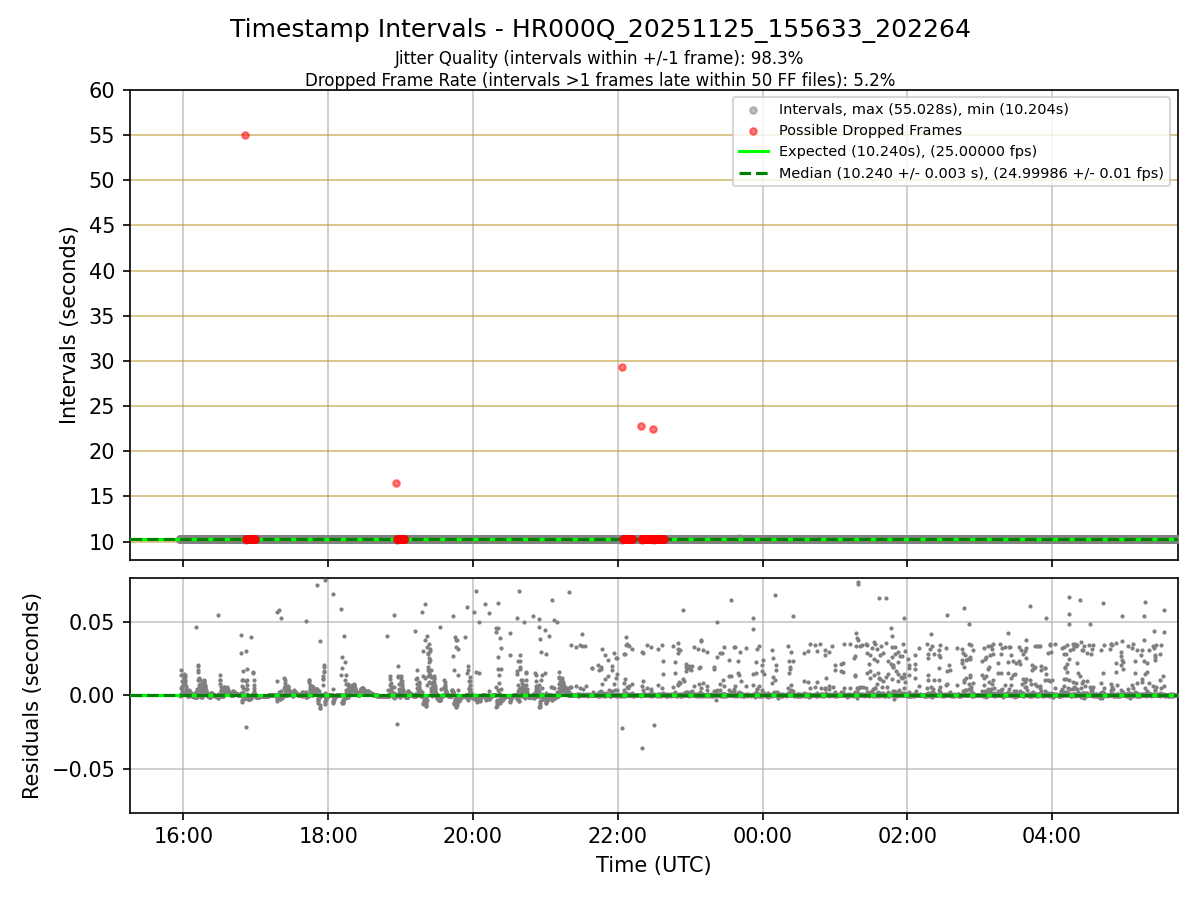
Task: Click the '22:00' x-axis tick label
Action: pyautogui.click(x=617, y=836)
